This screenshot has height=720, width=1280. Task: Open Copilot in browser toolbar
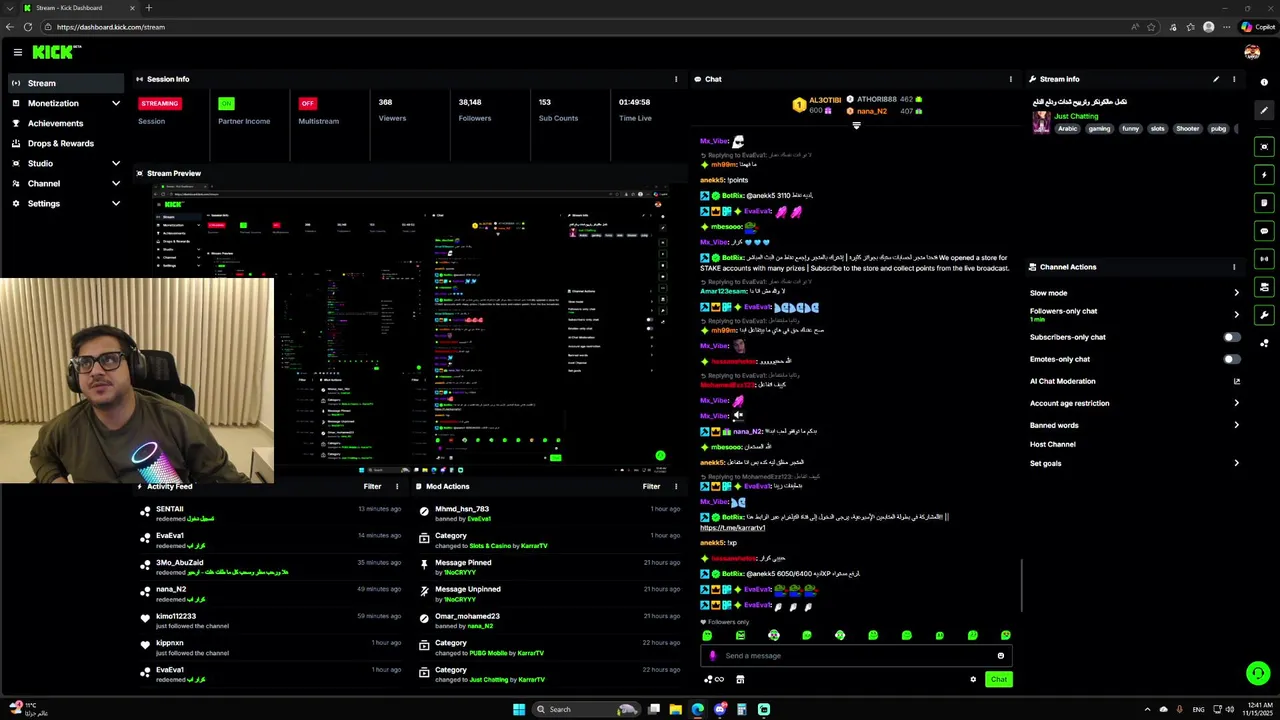pos(1258,27)
